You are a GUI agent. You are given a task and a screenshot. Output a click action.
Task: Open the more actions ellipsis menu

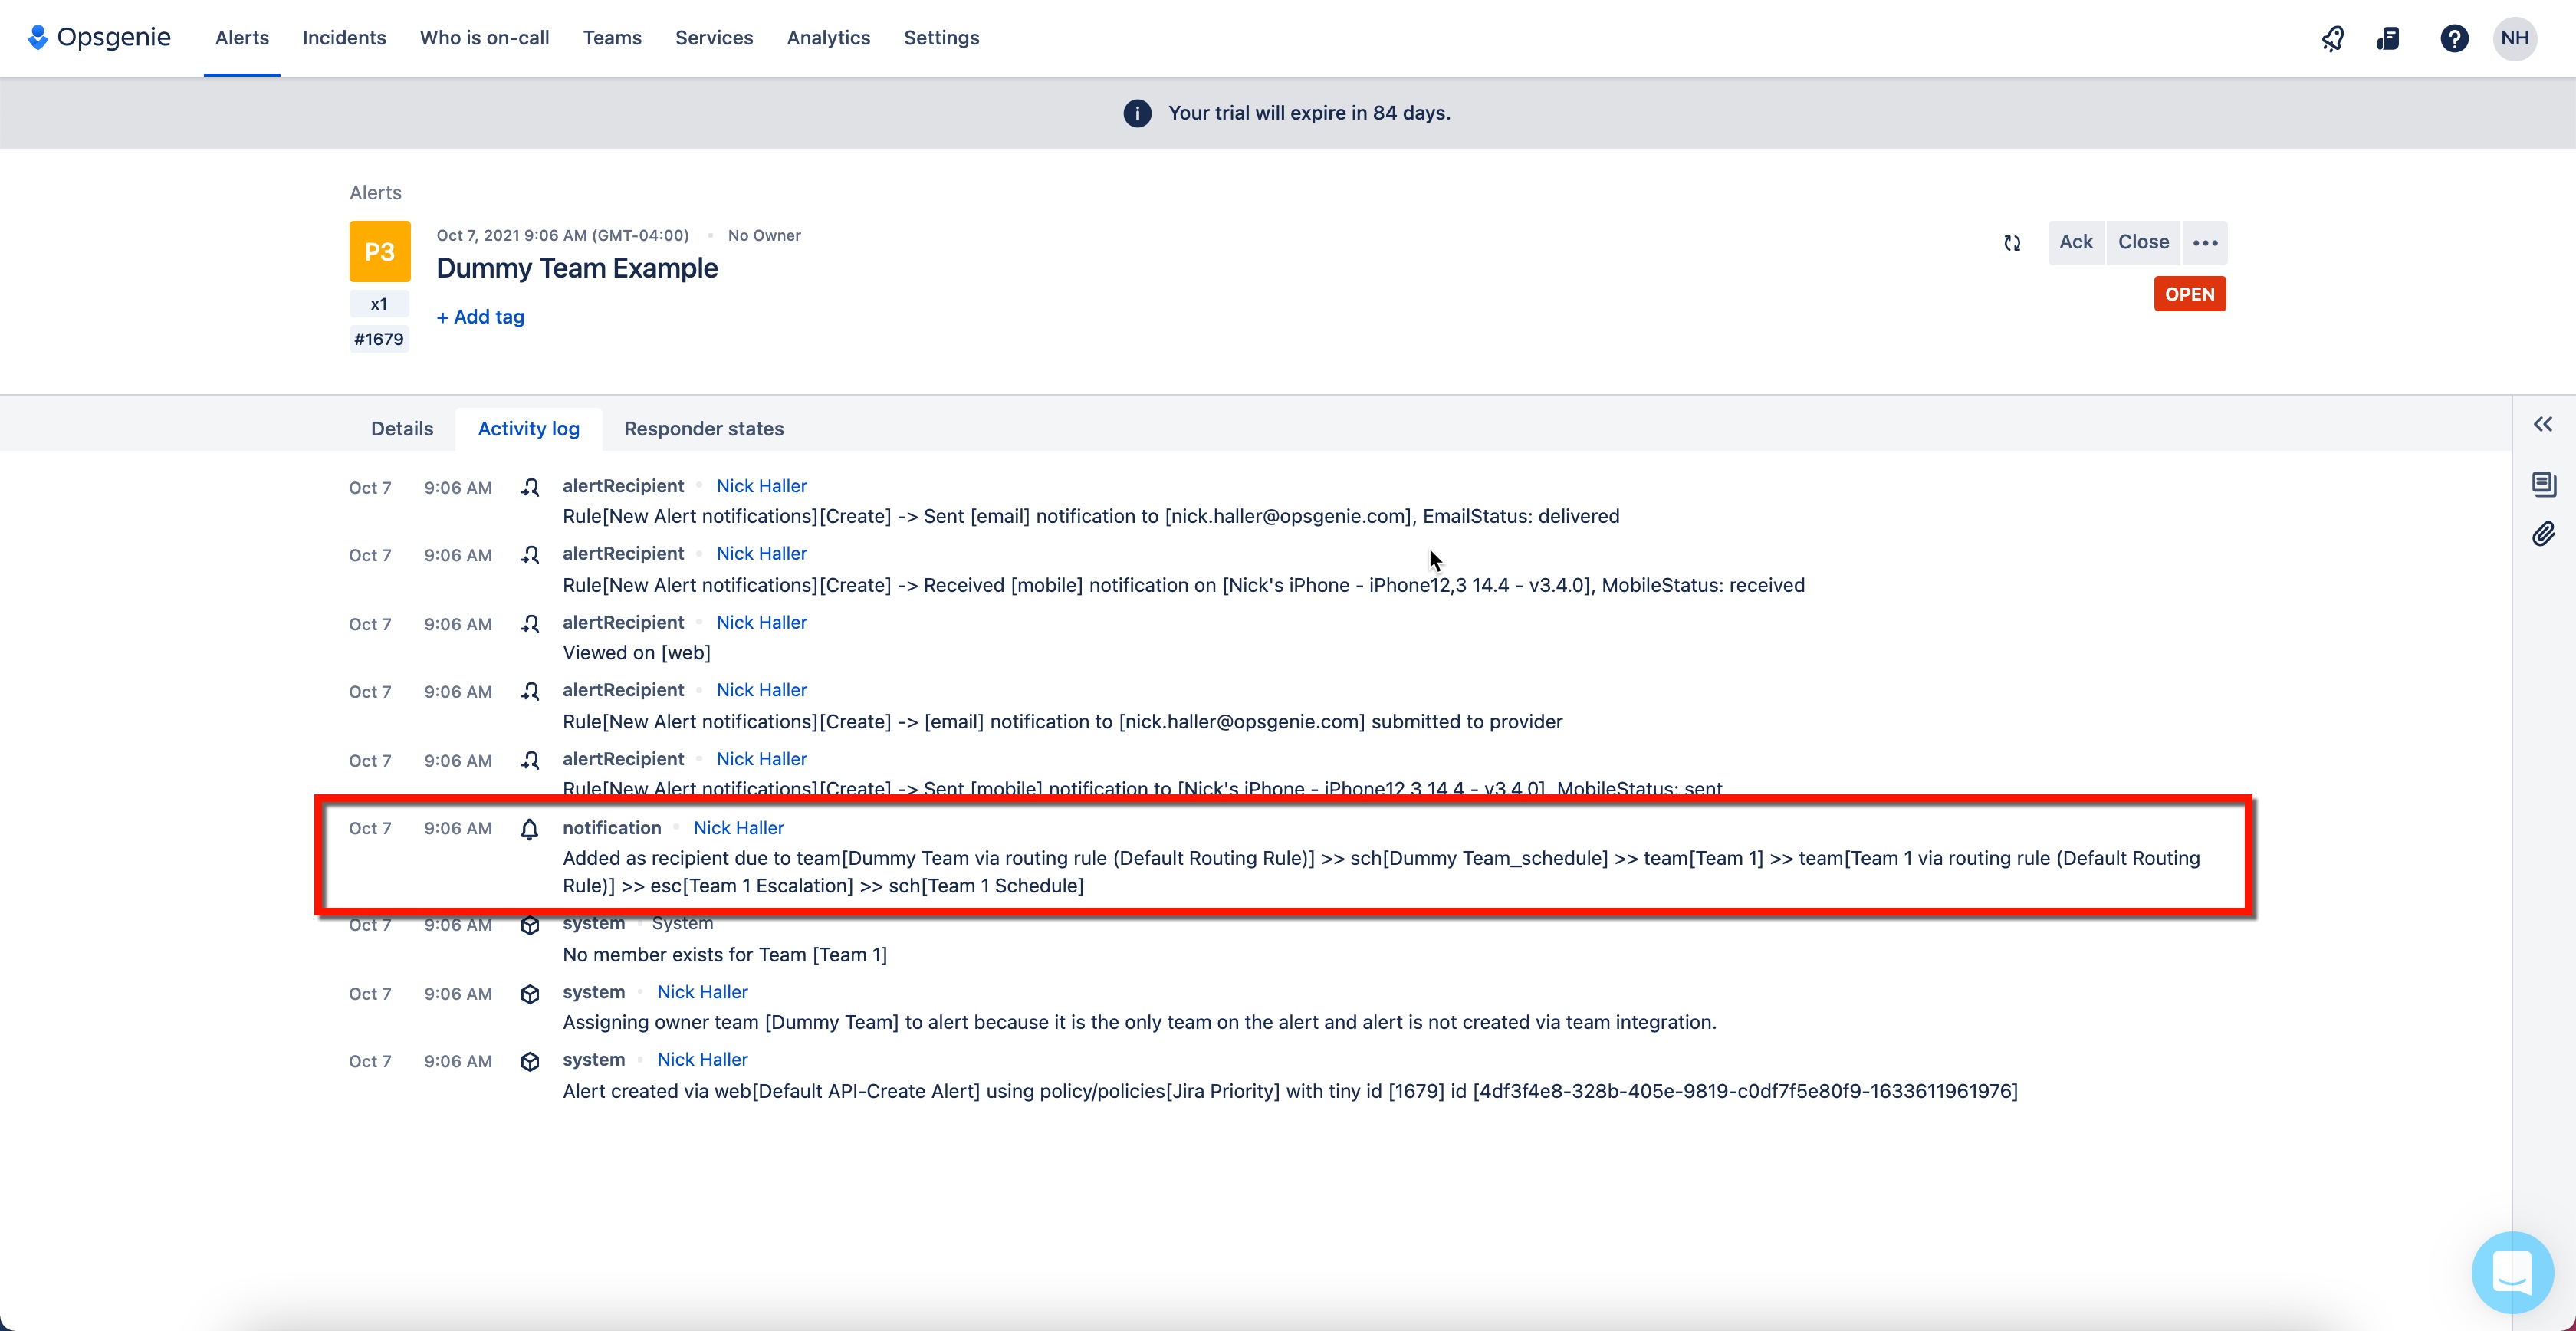2205,242
